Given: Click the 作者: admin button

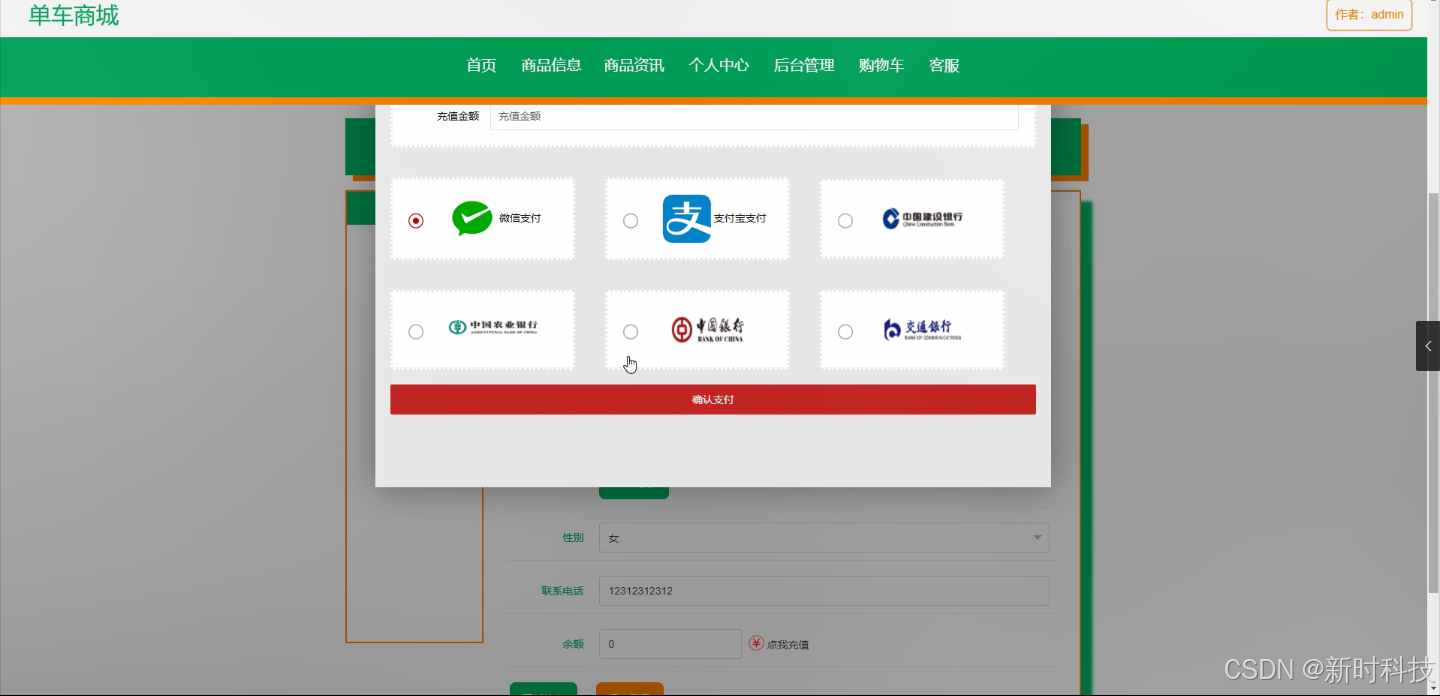Looking at the screenshot, I should [1369, 14].
